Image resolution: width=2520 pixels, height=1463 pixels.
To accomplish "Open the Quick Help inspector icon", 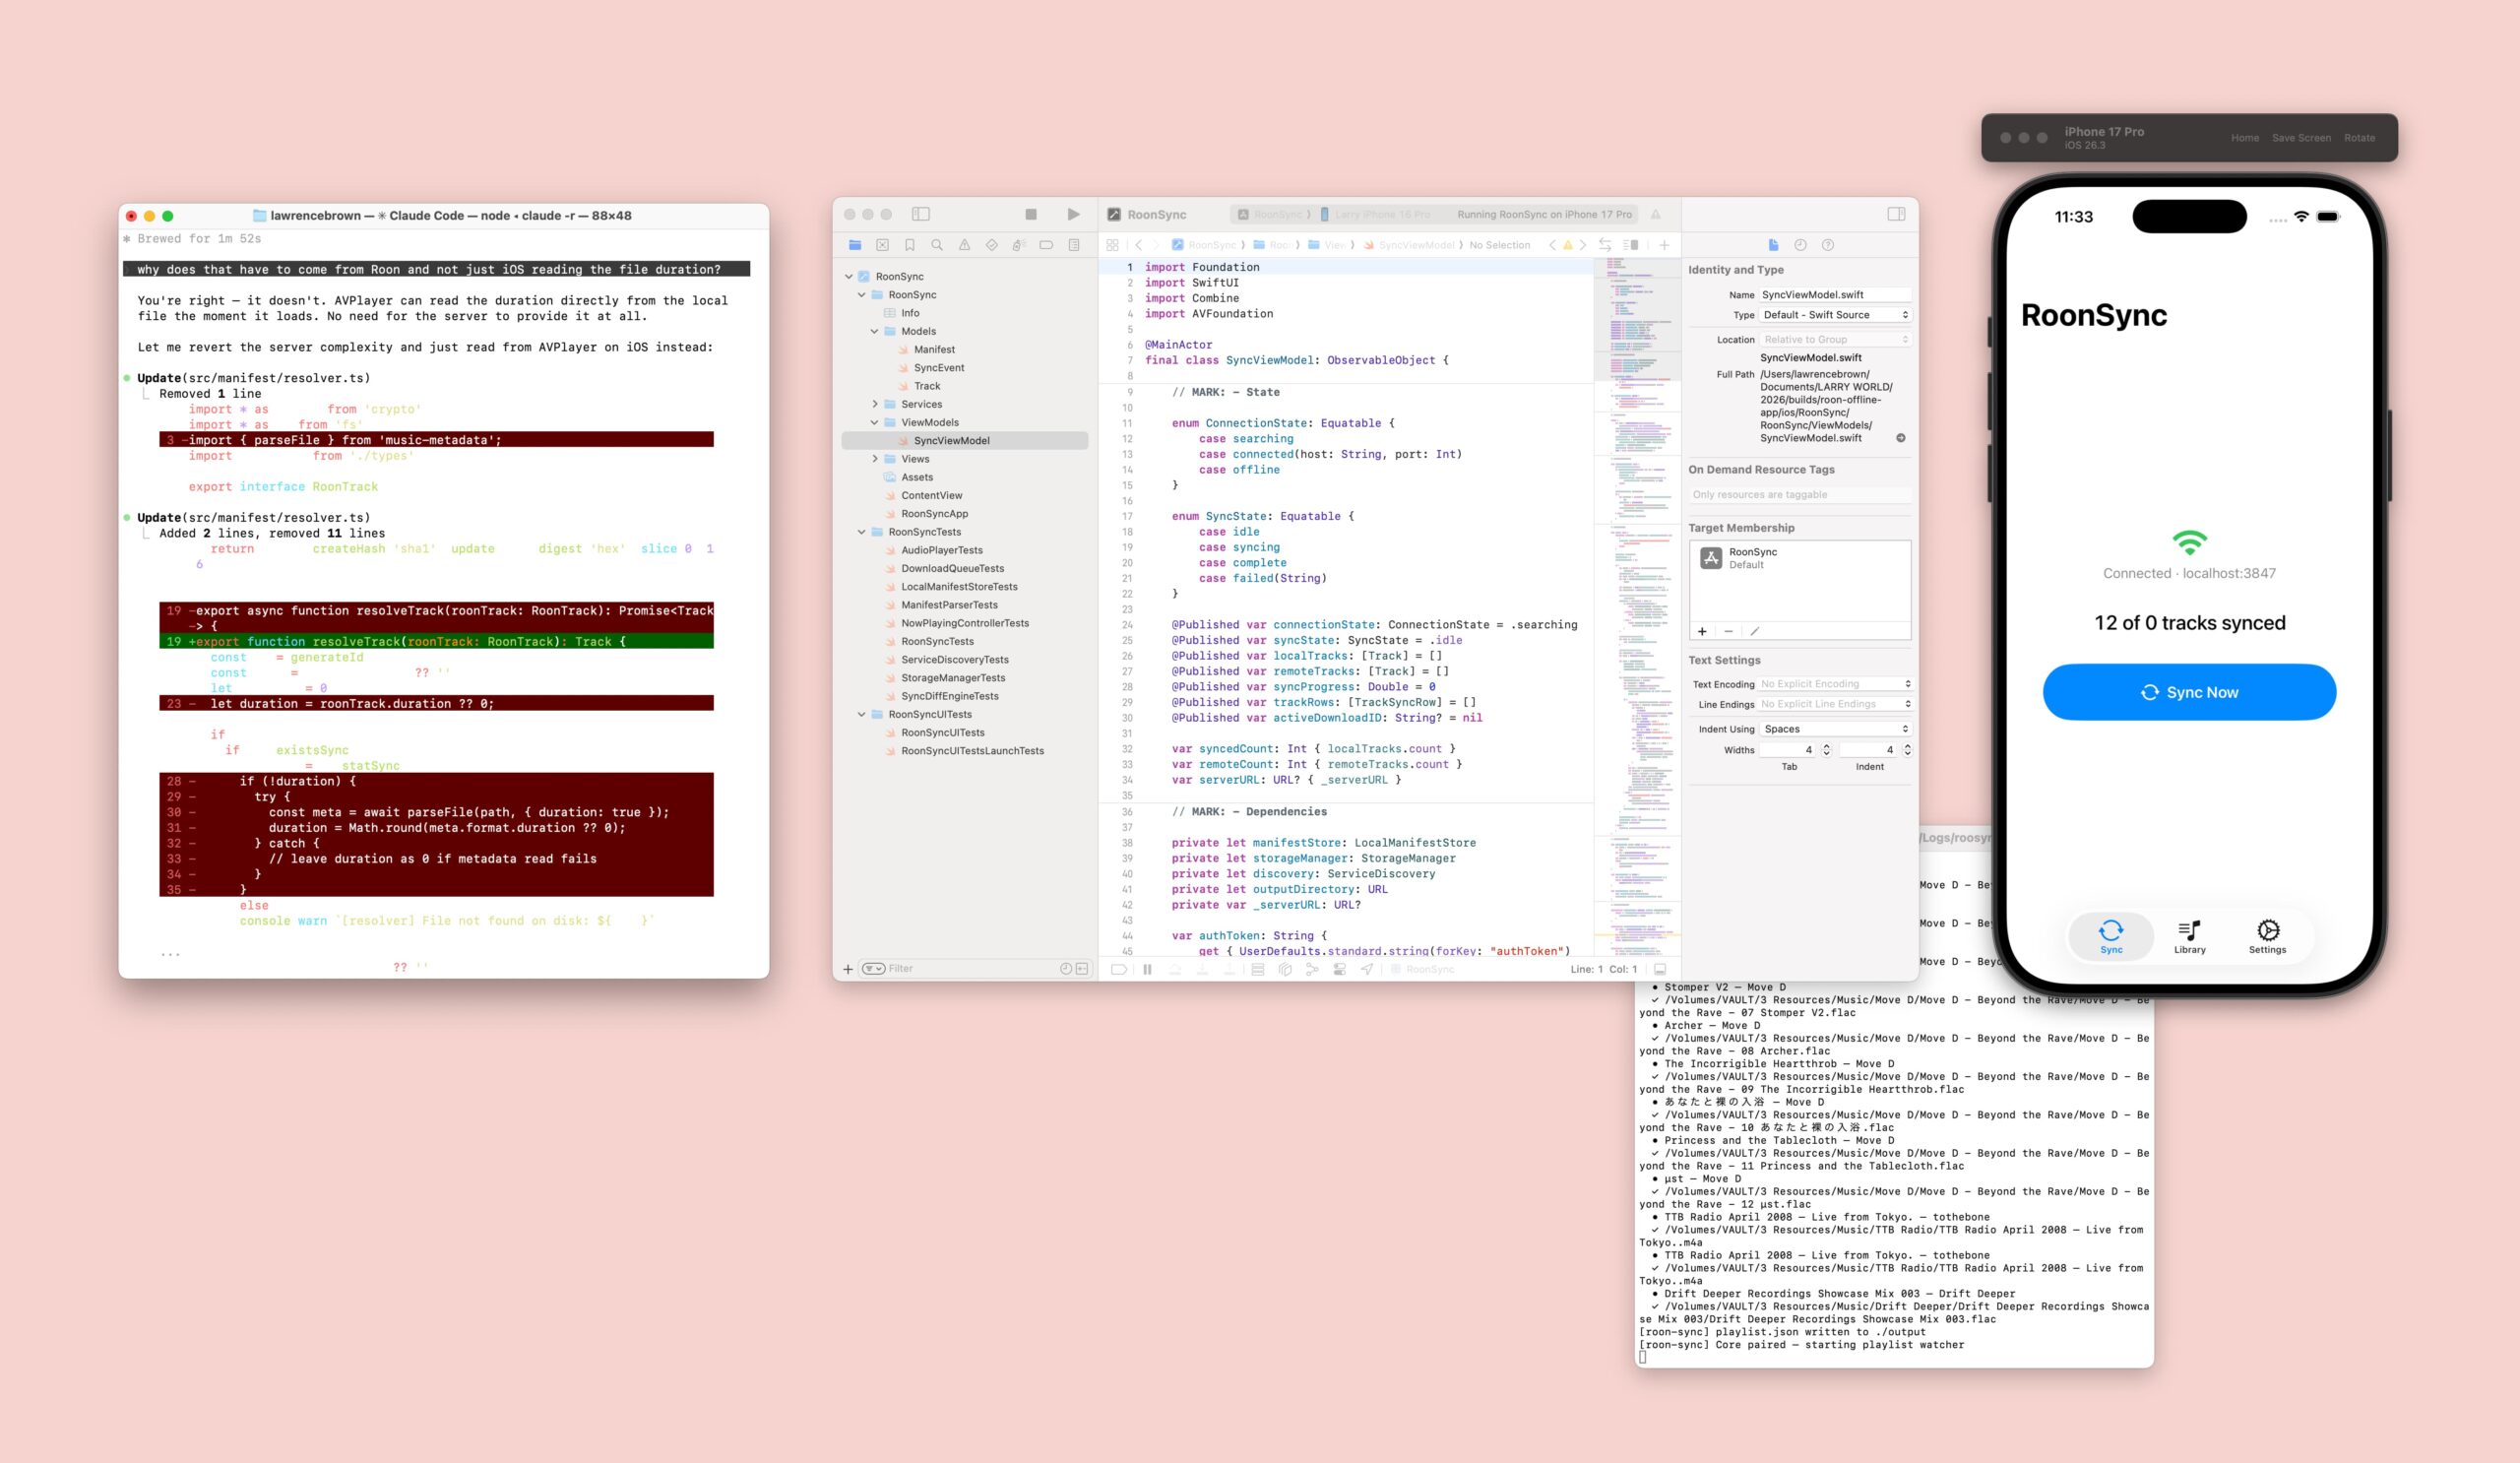I will coord(1827,245).
